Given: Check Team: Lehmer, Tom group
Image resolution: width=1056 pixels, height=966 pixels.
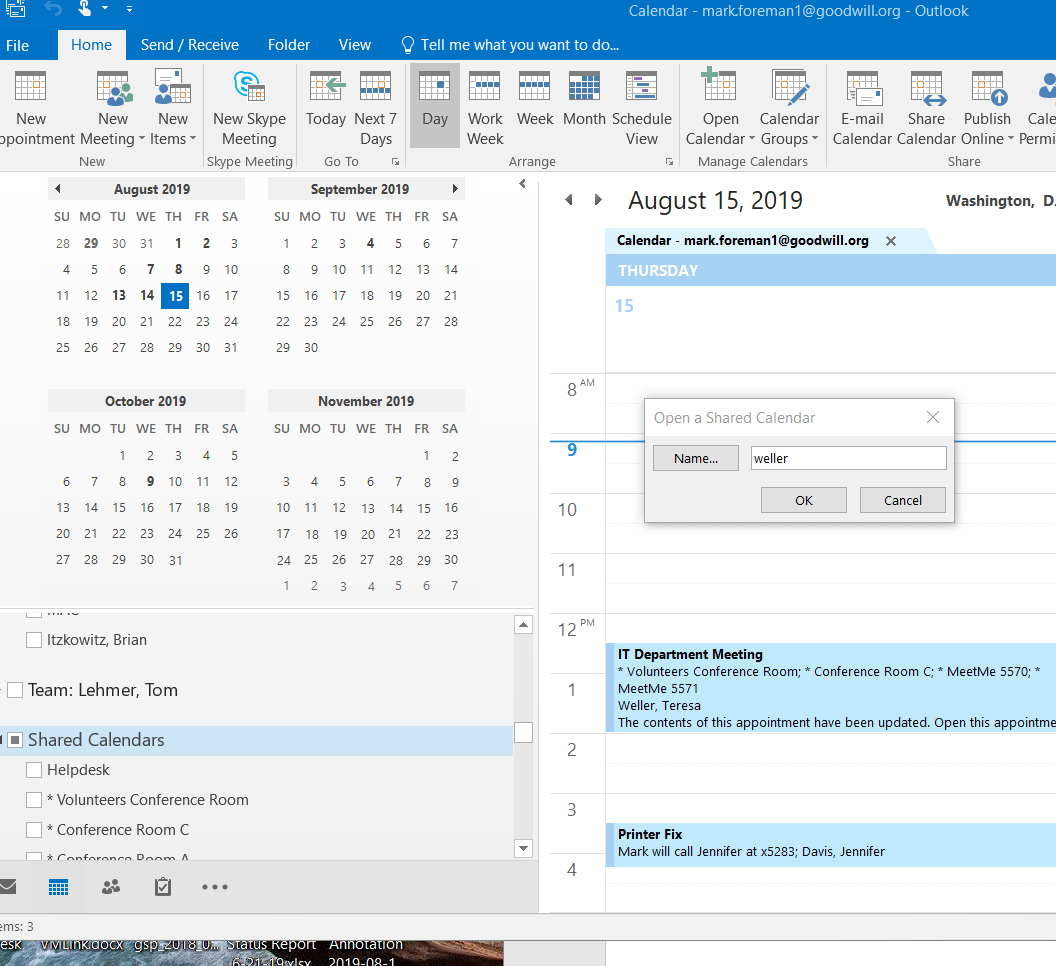Looking at the screenshot, I should pyautogui.click(x=15, y=690).
